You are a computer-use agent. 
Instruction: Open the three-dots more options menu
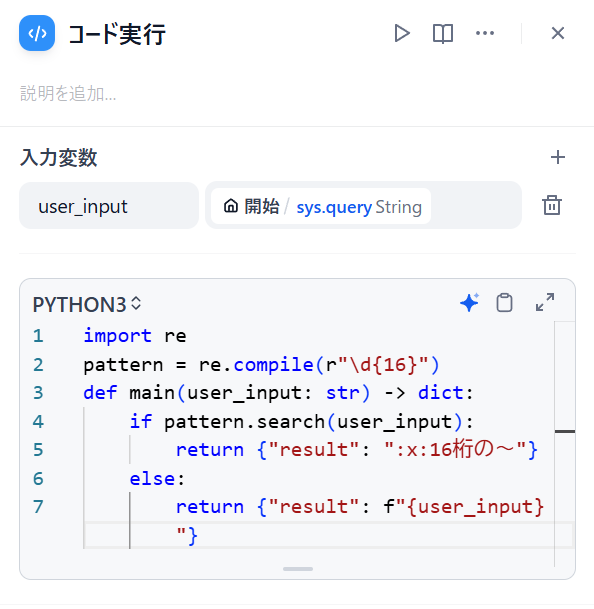point(485,33)
